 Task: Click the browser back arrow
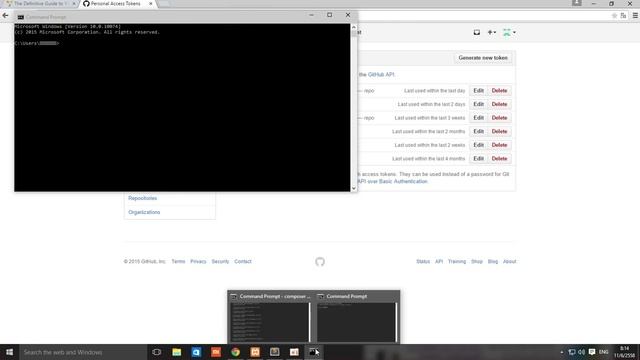[x=5, y=16]
